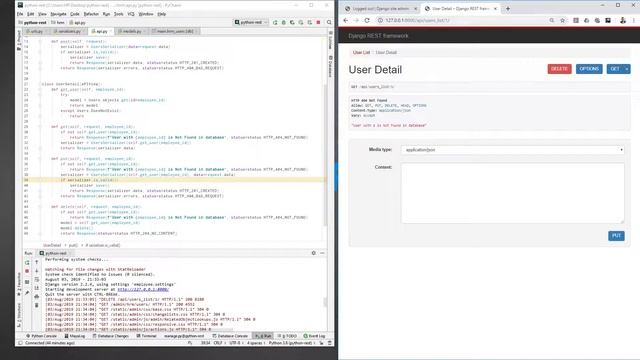Click the Print icon in the Run console gutter
Image resolution: width=640 pixels, height=360 pixels.
[36, 296]
